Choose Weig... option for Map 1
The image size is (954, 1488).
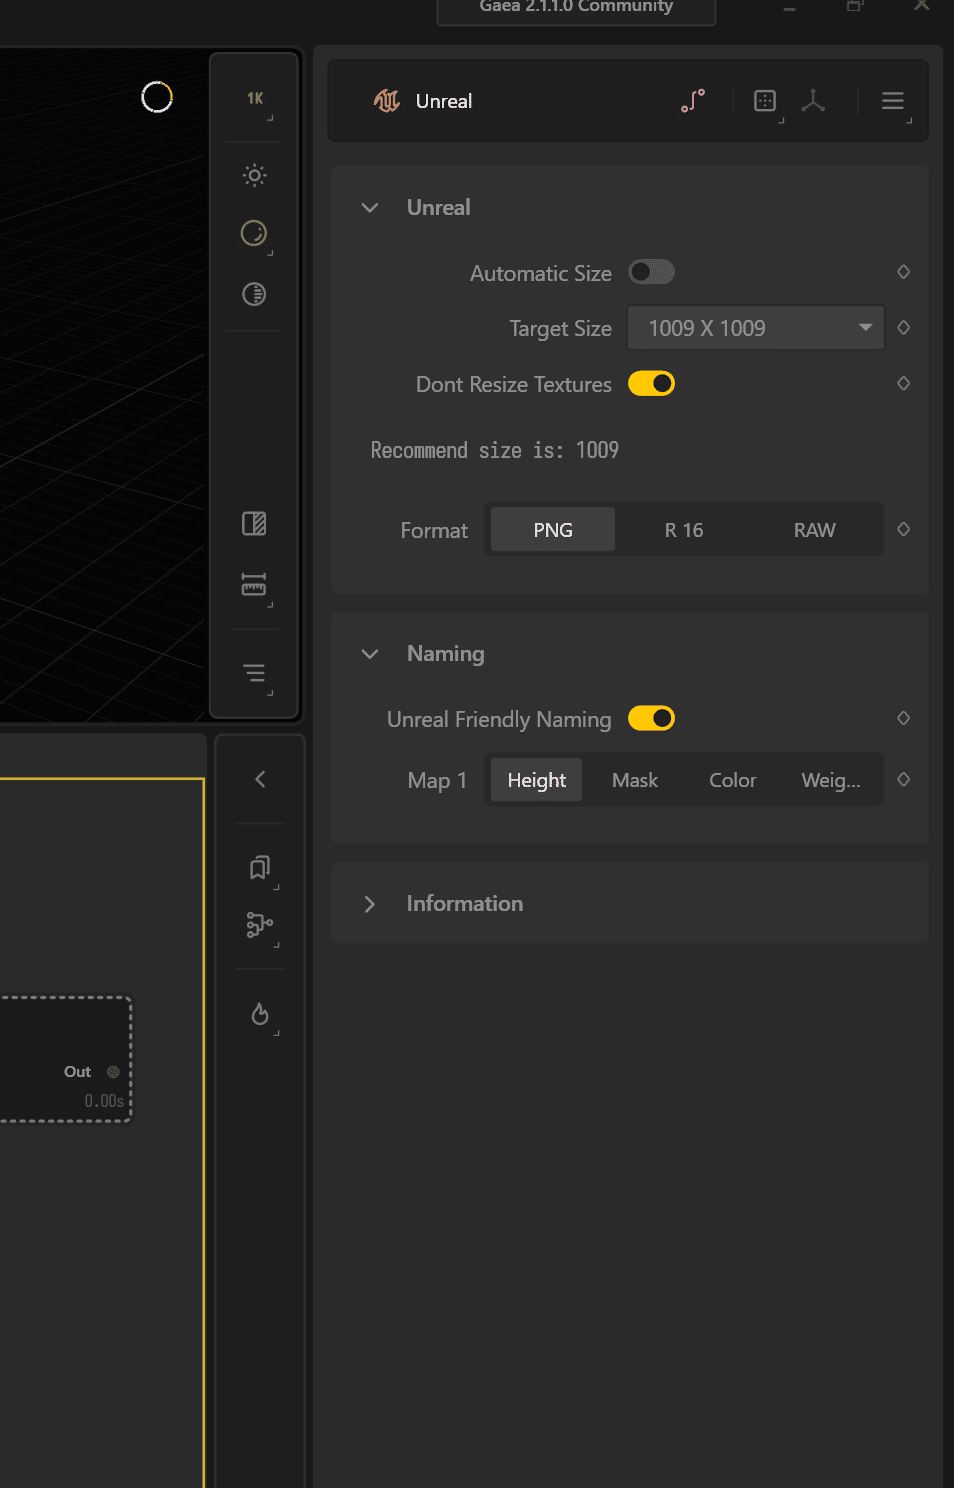(831, 780)
